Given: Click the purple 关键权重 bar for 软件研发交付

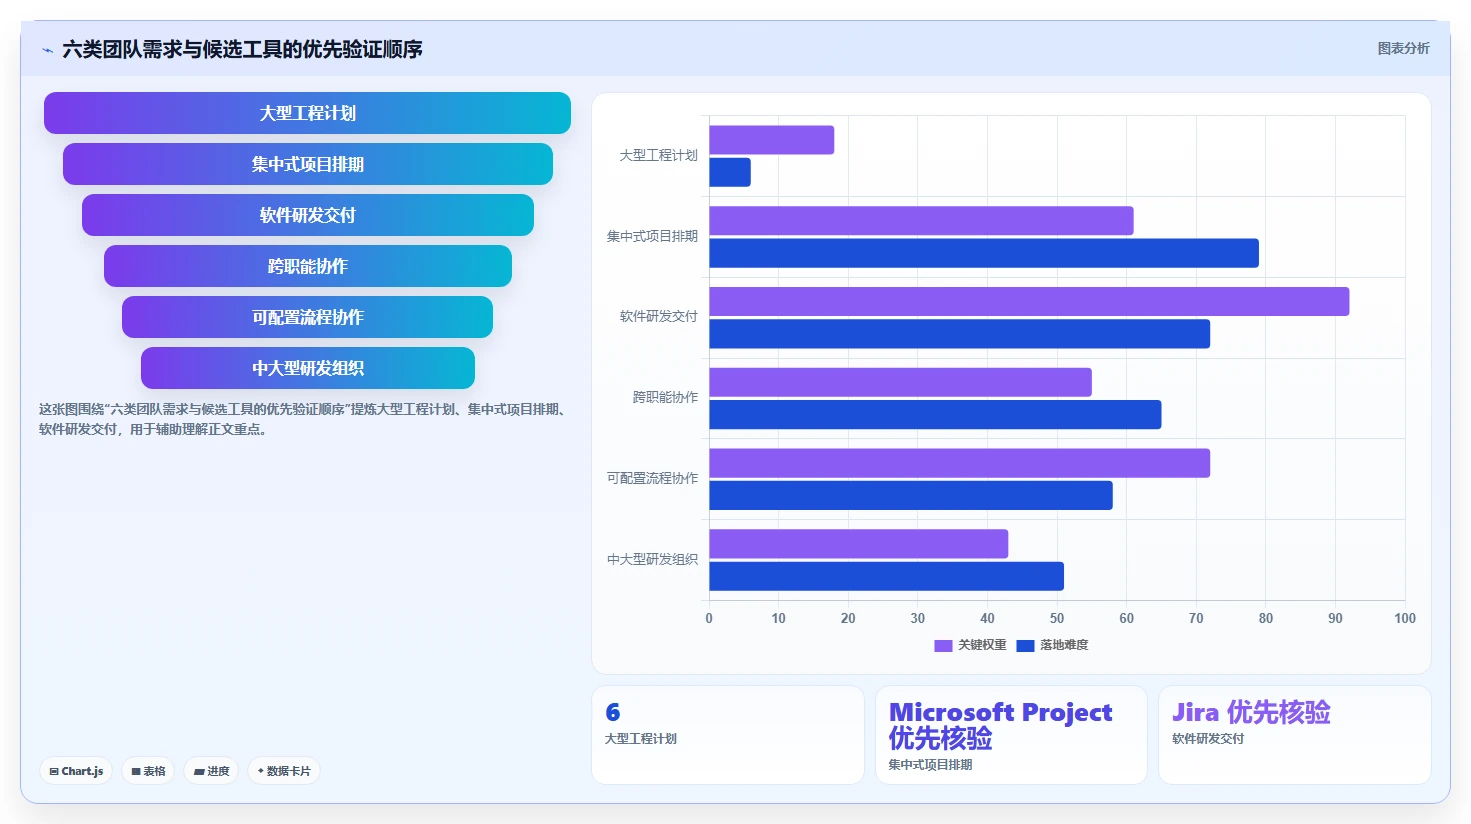Looking at the screenshot, I should pyautogui.click(x=1029, y=301).
